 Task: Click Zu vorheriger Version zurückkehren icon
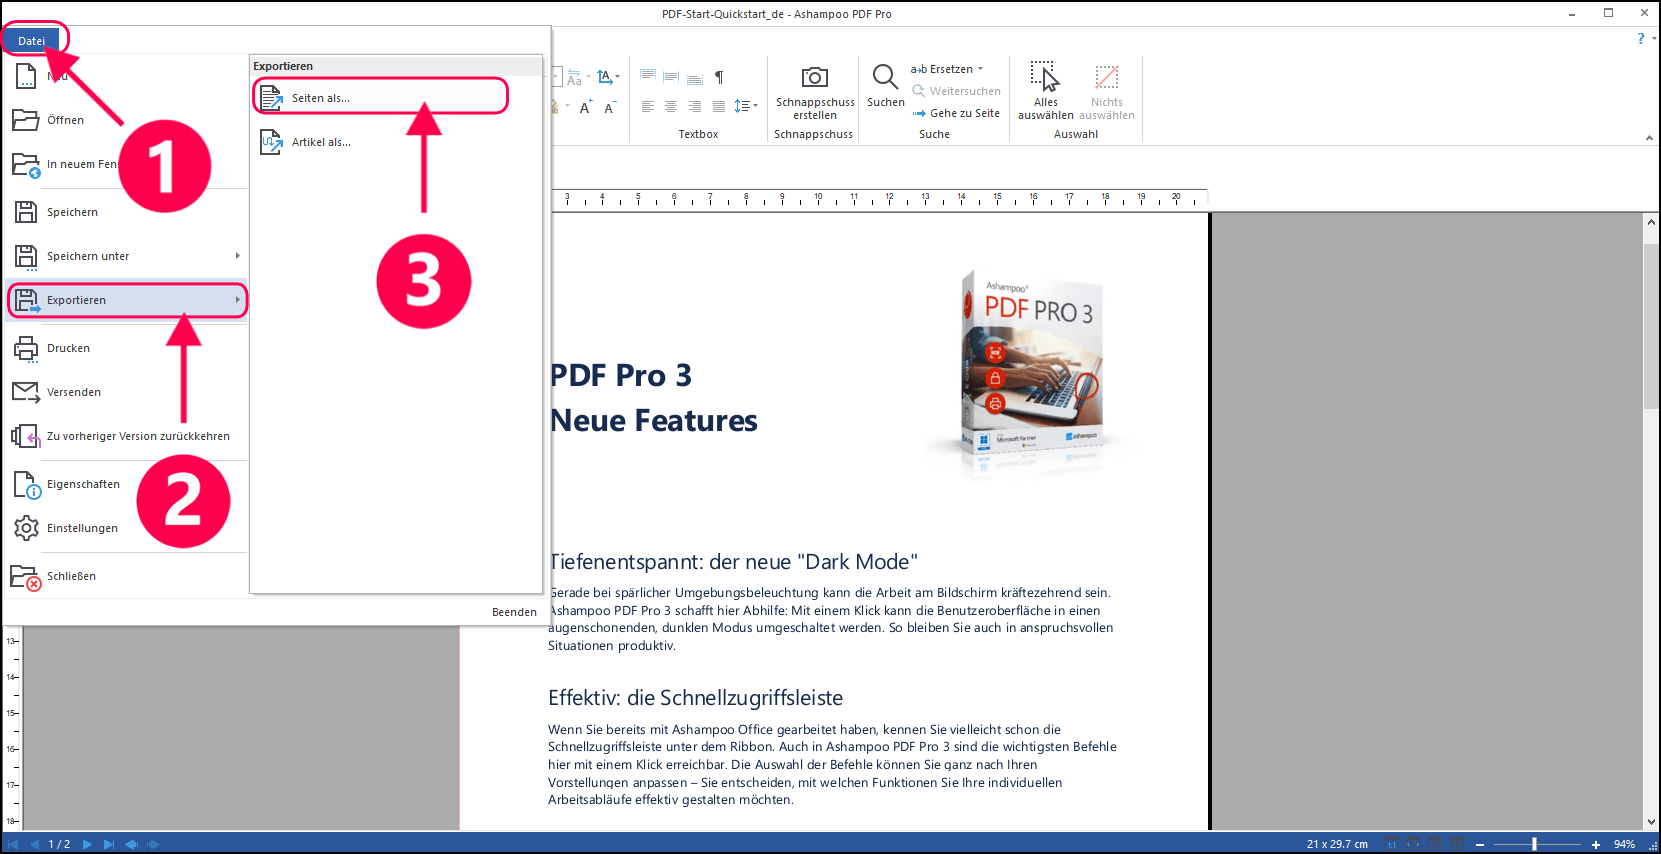point(26,436)
